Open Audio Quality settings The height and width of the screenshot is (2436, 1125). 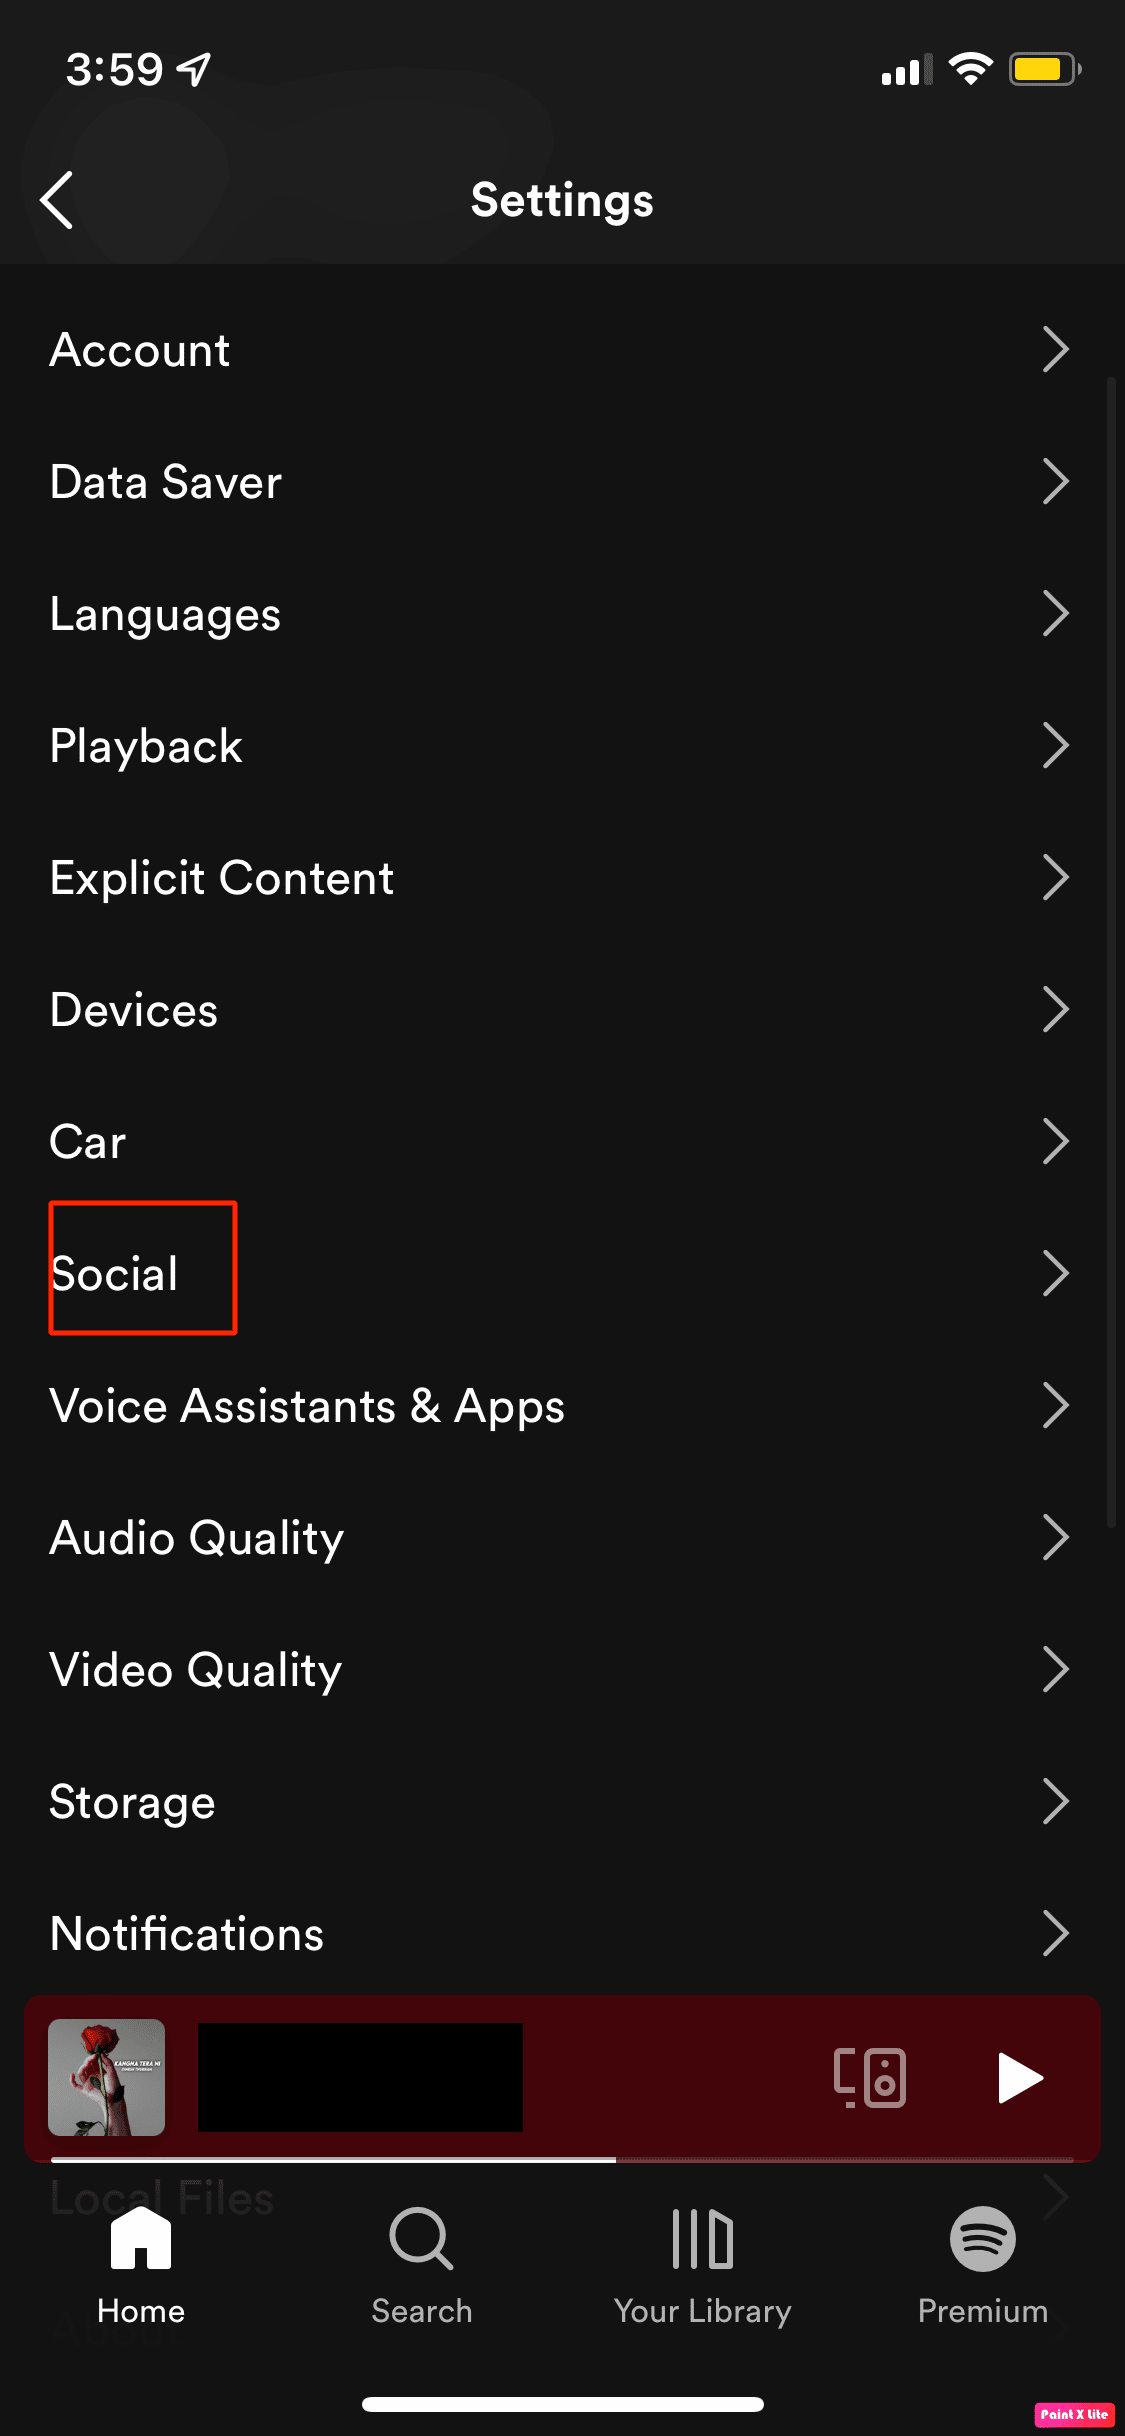[x=562, y=1537]
